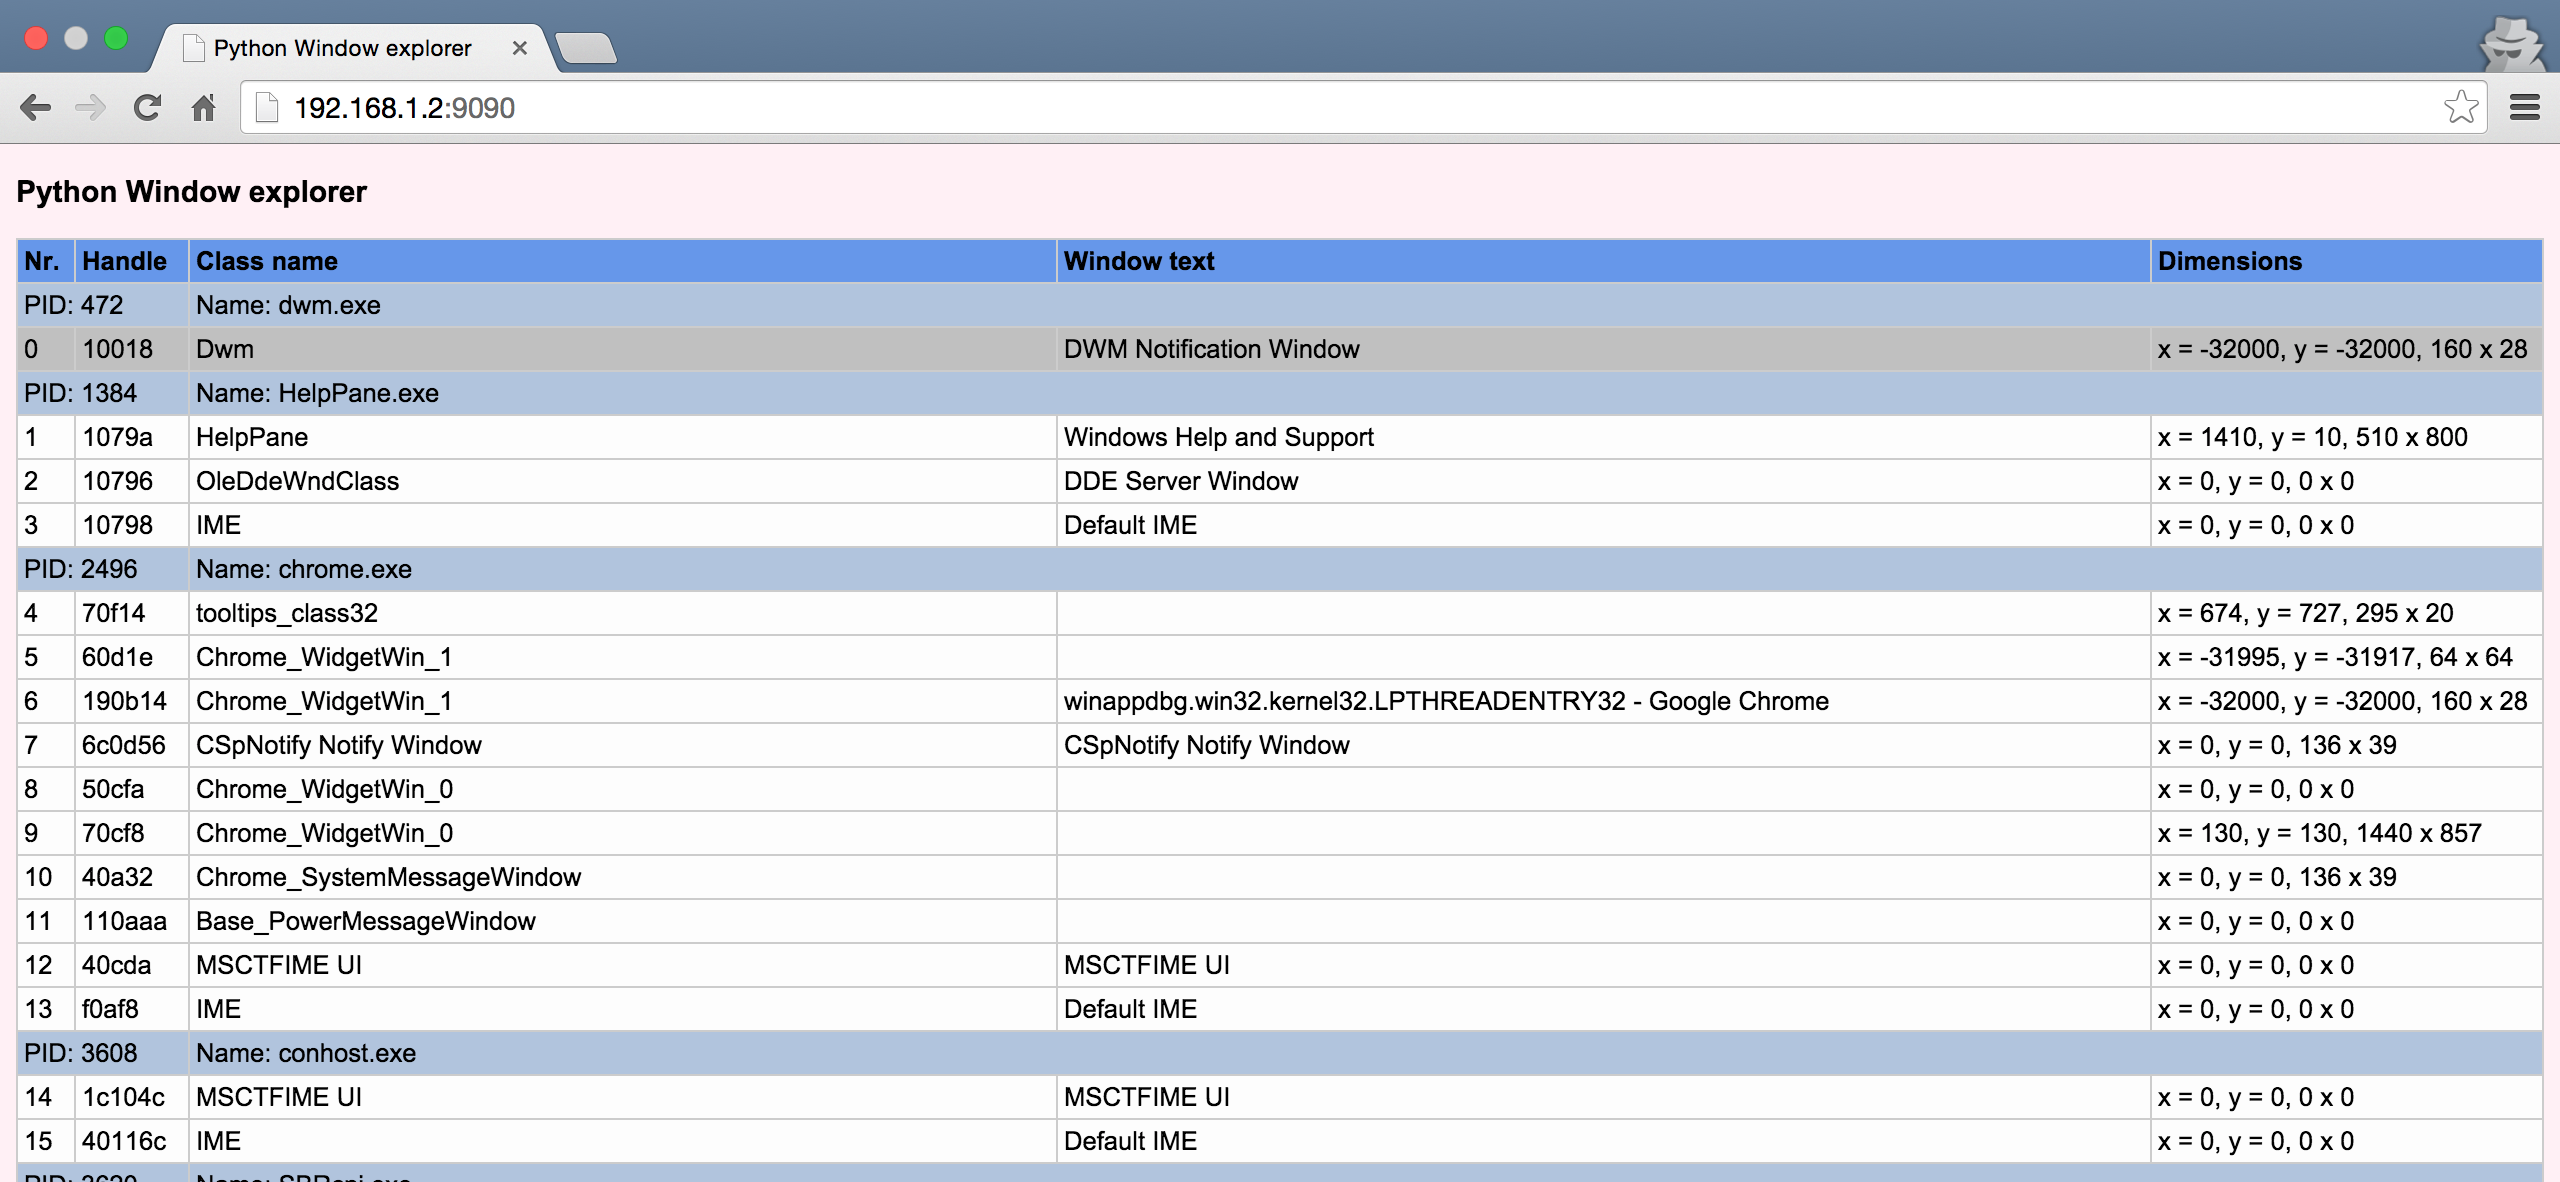Image resolution: width=2560 pixels, height=1182 pixels.
Task: Click the Class name column header
Action: point(267,261)
